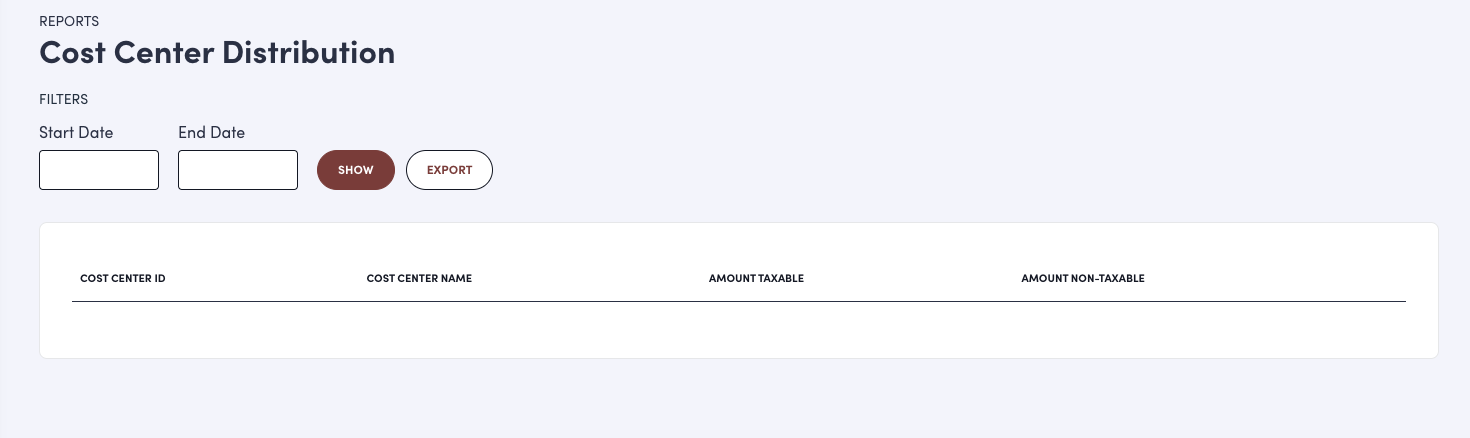Click the Cost Center Distribution page heading
The image size is (1470, 438).
coord(217,53)
